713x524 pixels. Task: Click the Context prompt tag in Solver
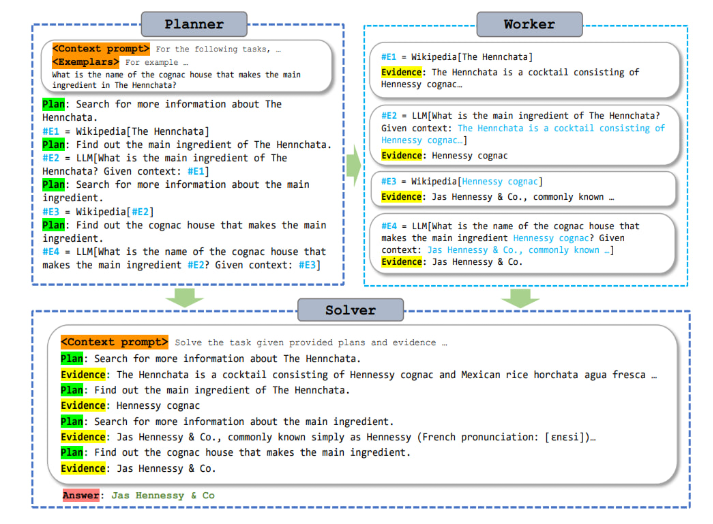point(114,343)
